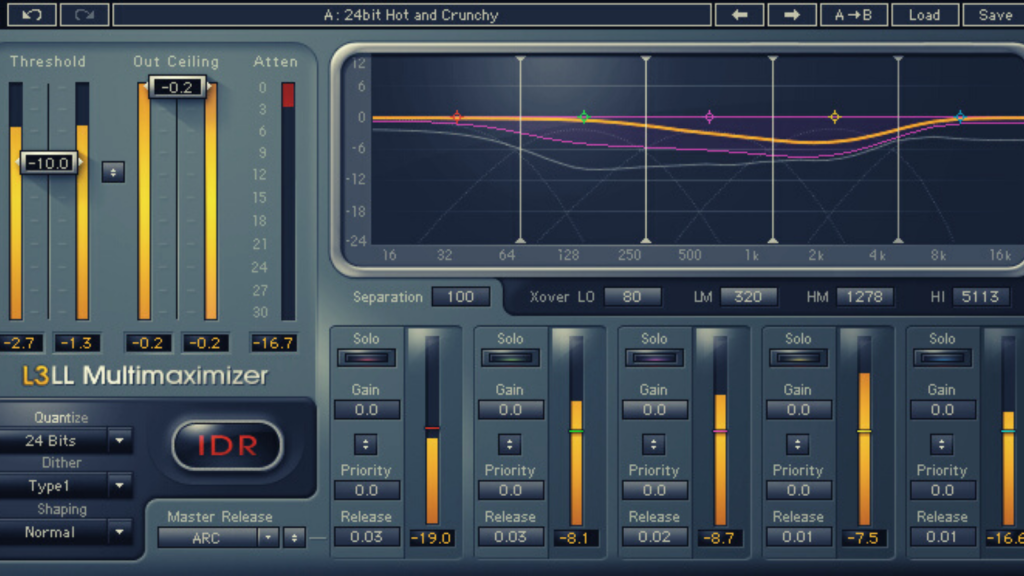Image resolution: width=1024 pixels, height=576 pixels.
Task: Click the 5113 Hz crossover line top handle
Action: click(899, 59)
